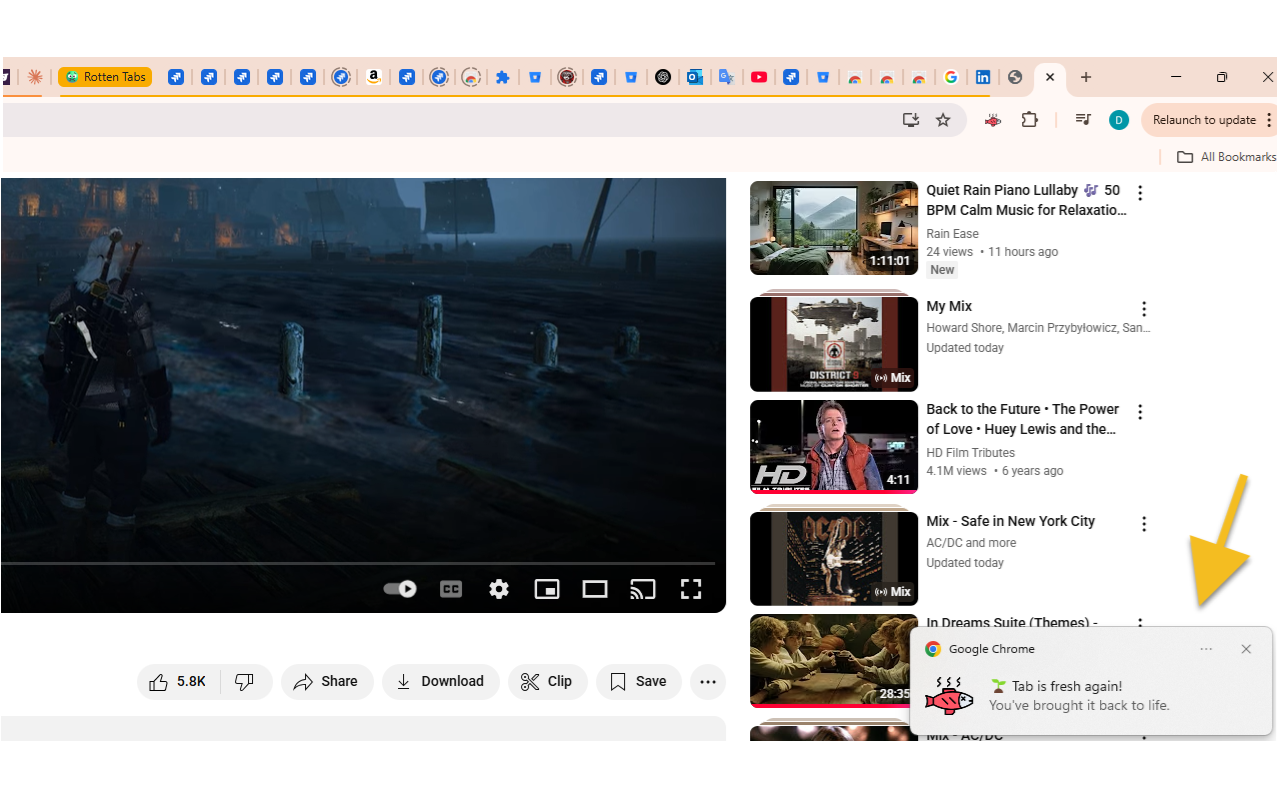Click the "24 views" text
The width and height of the screenshot is (1280, 800).
tap(949, 252)
